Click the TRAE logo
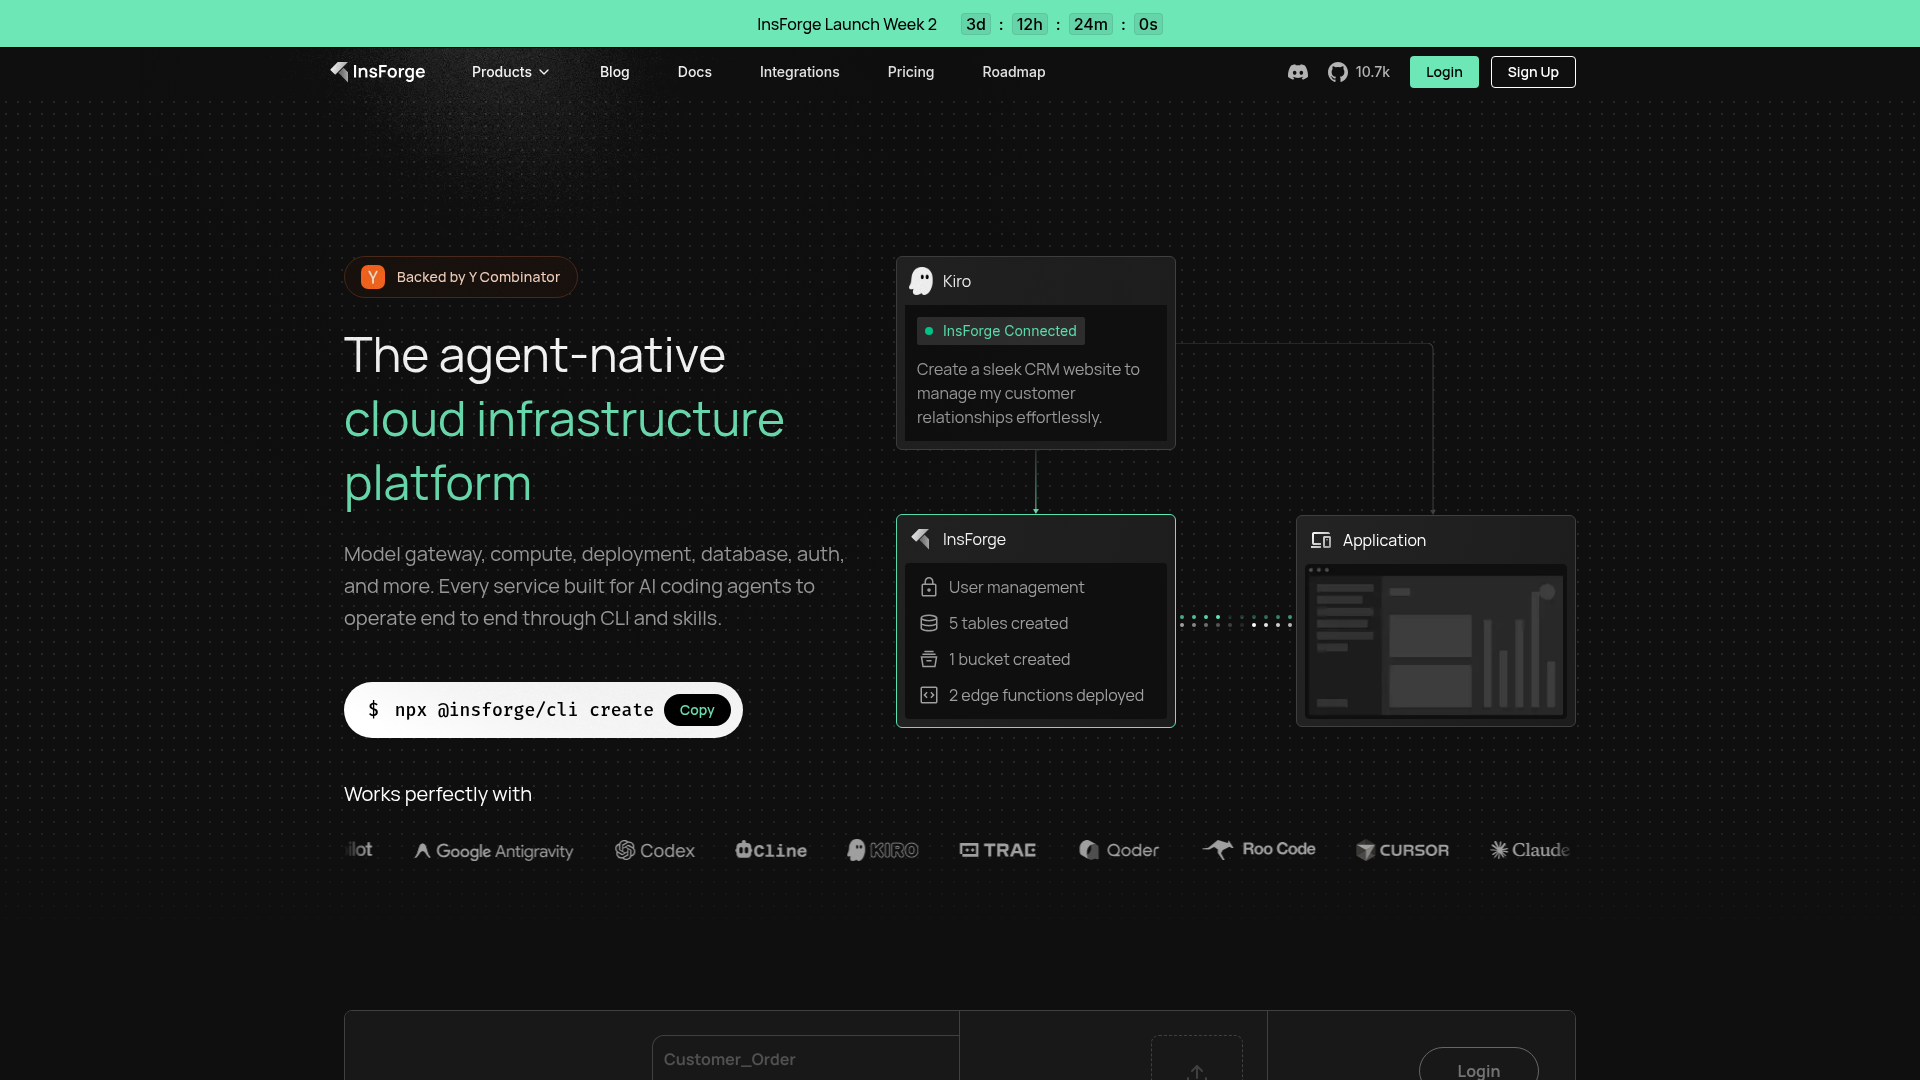1920x1080 pixels. (998, 850)
